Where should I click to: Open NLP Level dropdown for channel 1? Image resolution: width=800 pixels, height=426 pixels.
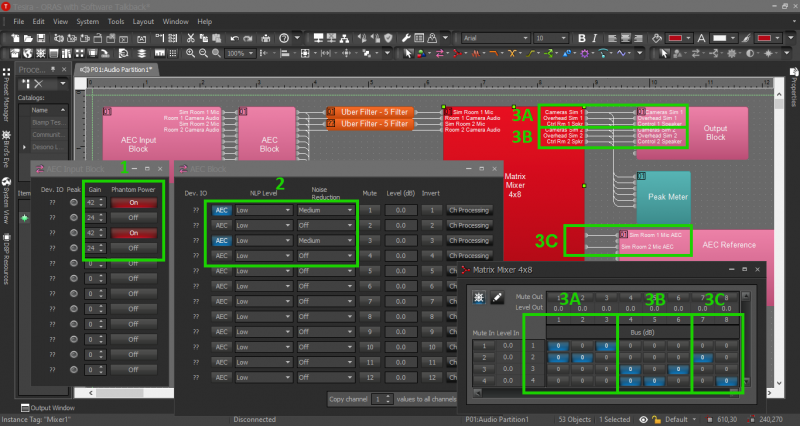tap(263, 210)
